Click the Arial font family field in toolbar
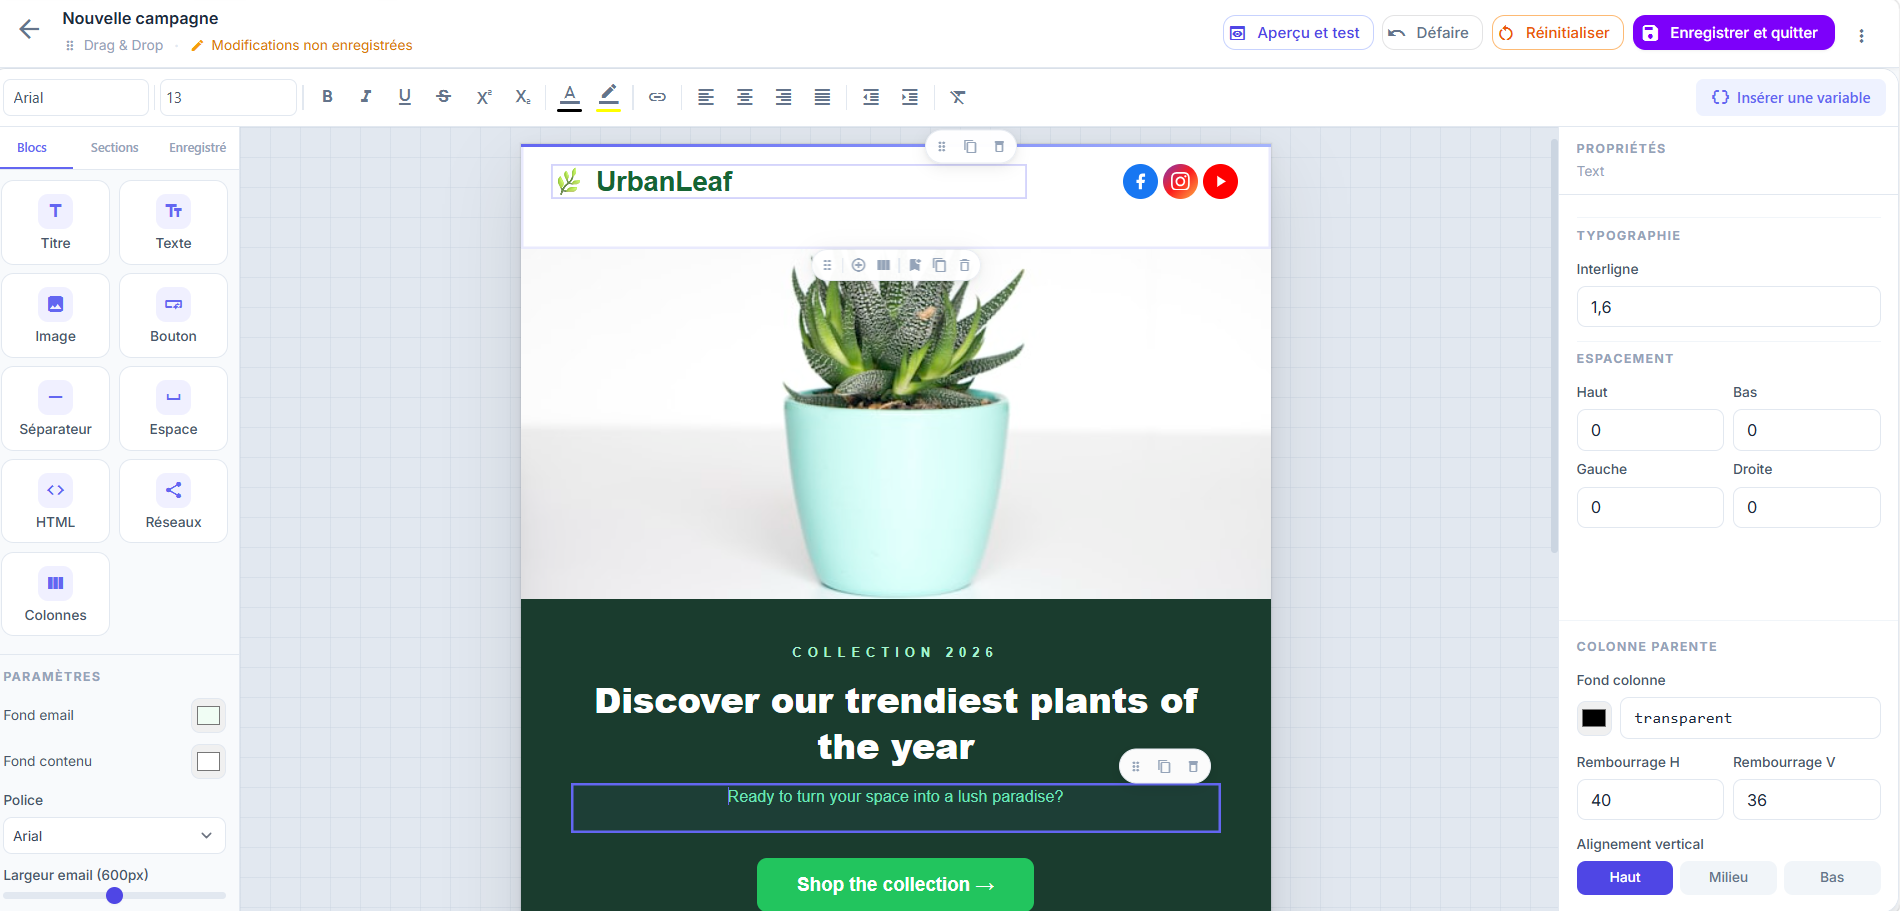The width and height of the screenshot is (1902, 911). (x=77, y=98)
